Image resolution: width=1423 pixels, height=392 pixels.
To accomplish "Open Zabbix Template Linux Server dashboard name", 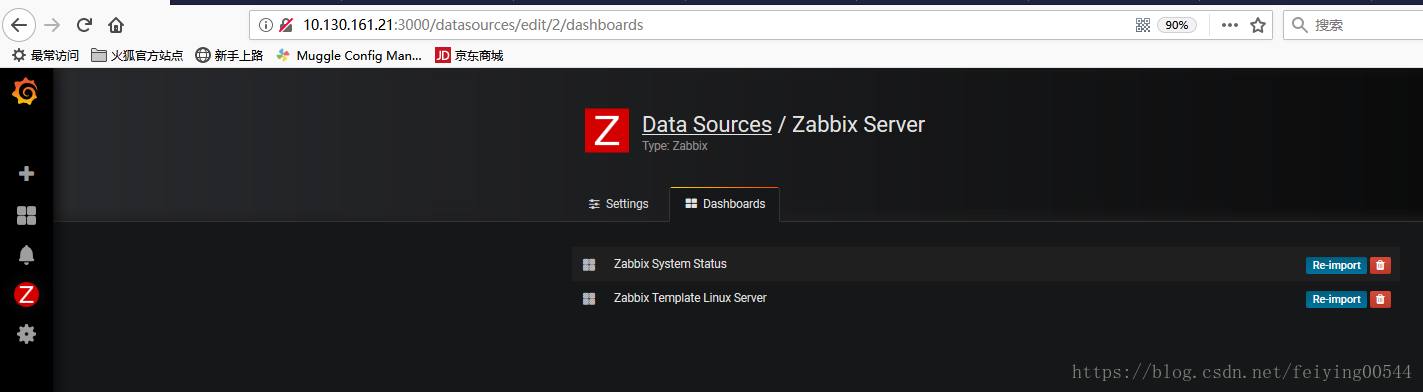I will click(x=690, y=298).
